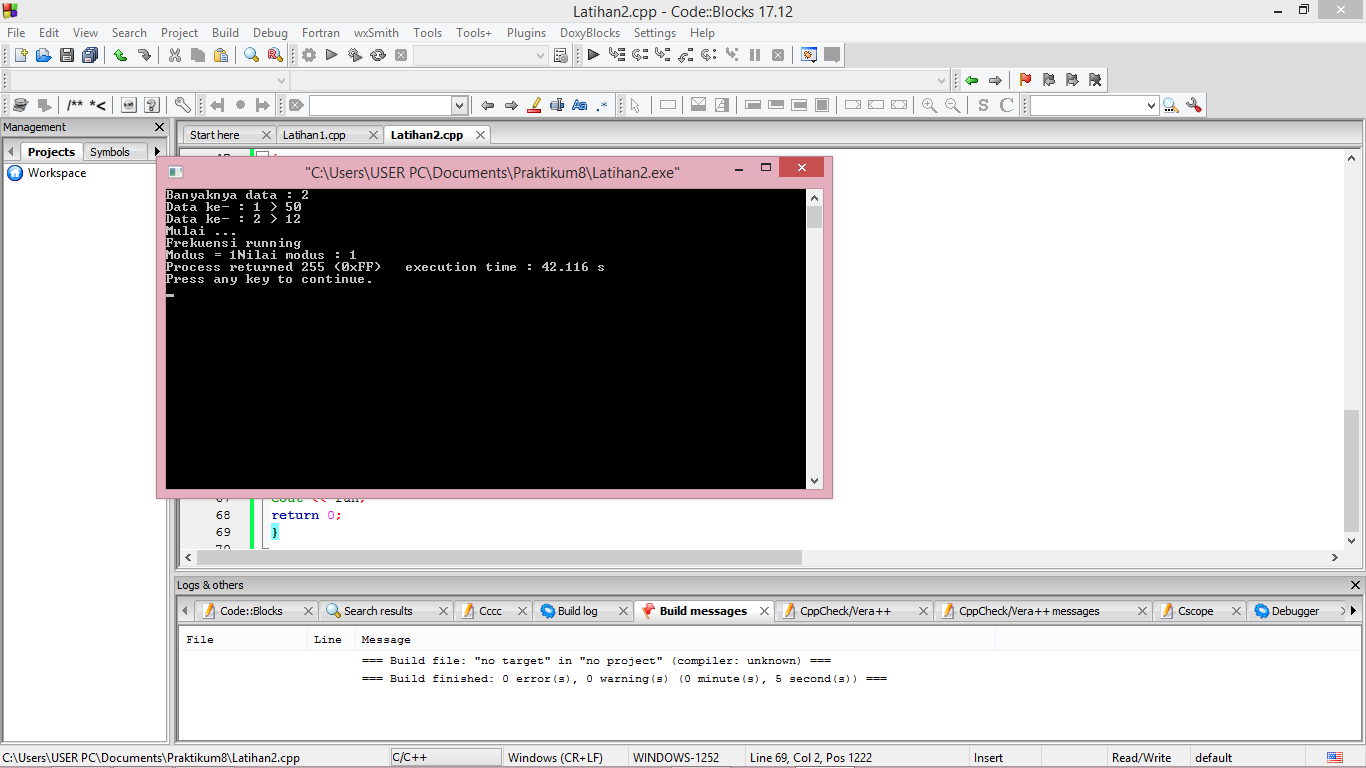The width and height of the screenshot is (1366, 768).
Task: Toggle regex search option
Action: tap(603, 105)
